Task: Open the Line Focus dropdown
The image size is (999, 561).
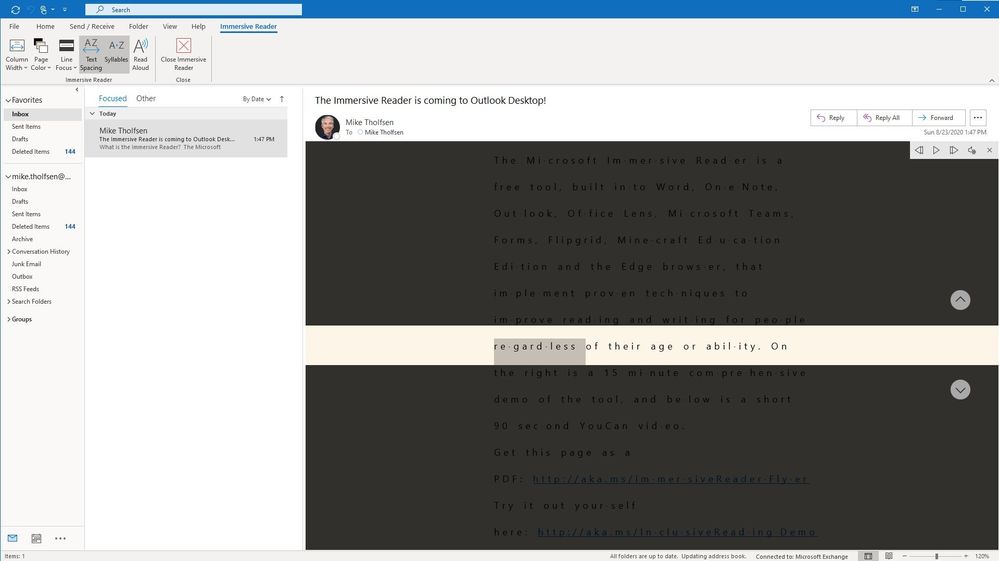Action: point(66,54)
